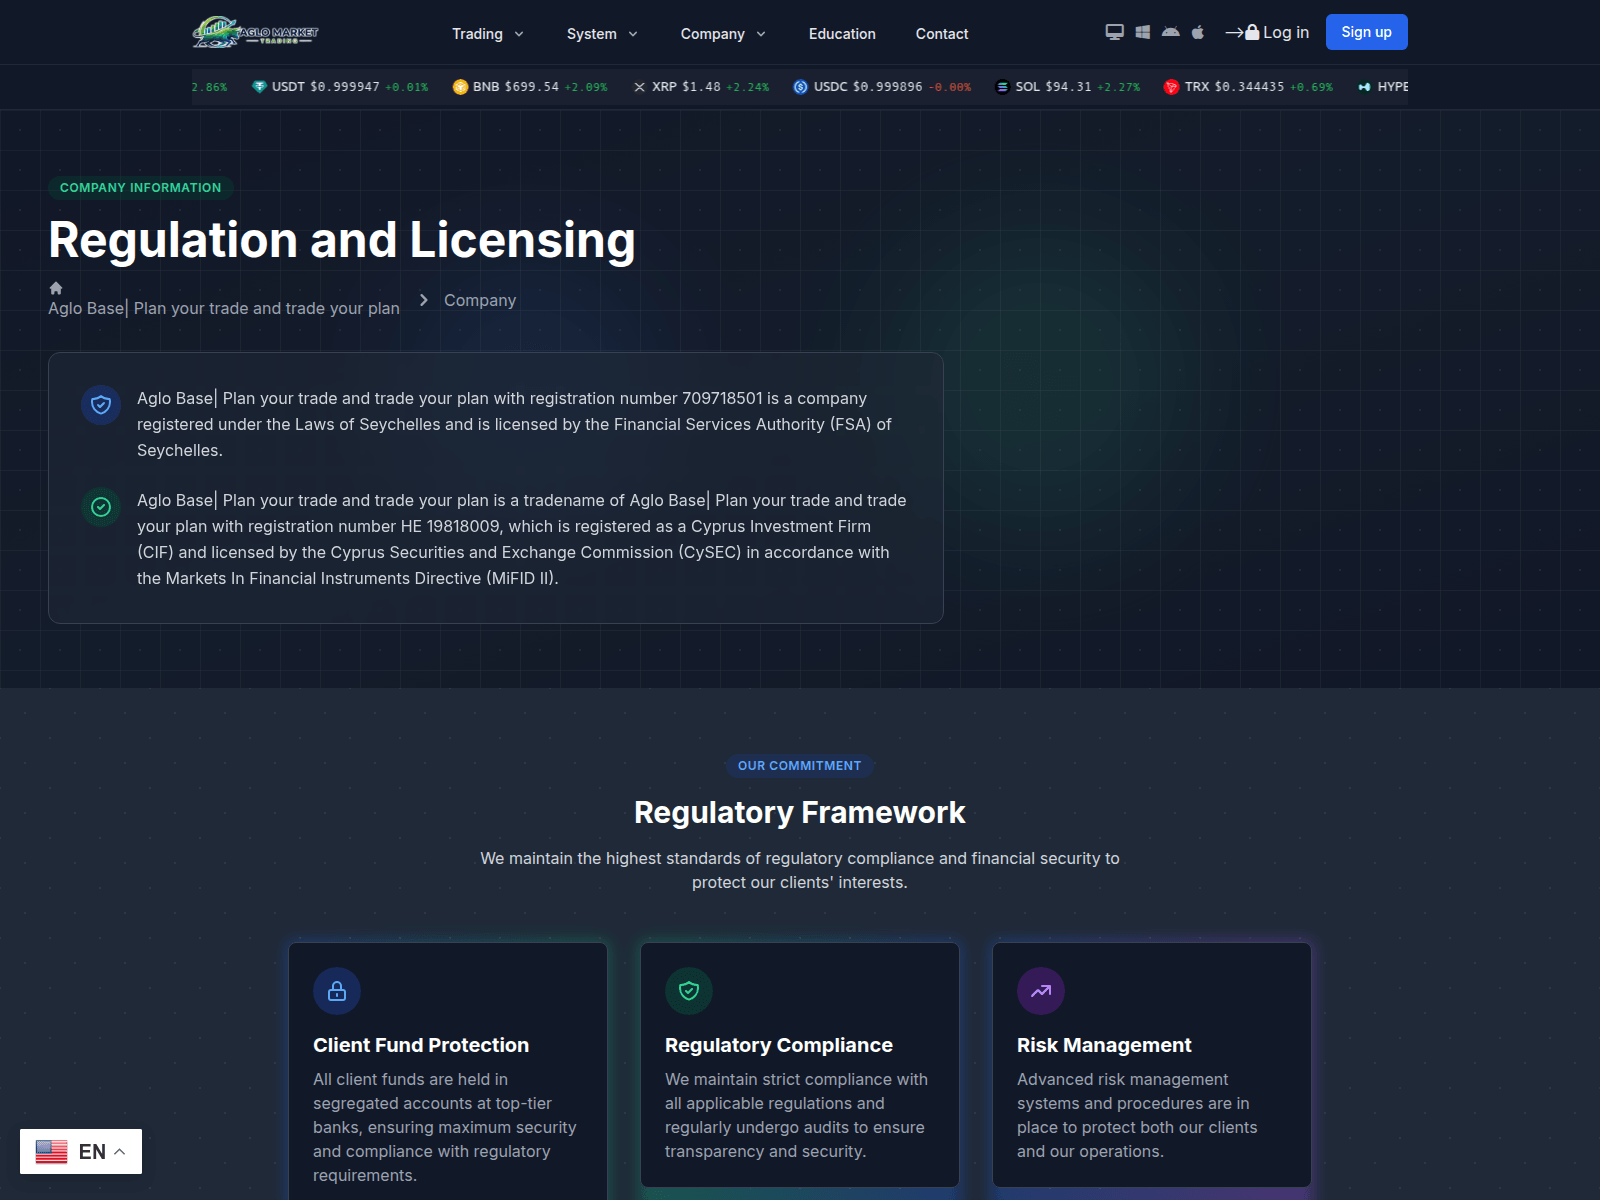Open the Education menu item

click(842, 34)
